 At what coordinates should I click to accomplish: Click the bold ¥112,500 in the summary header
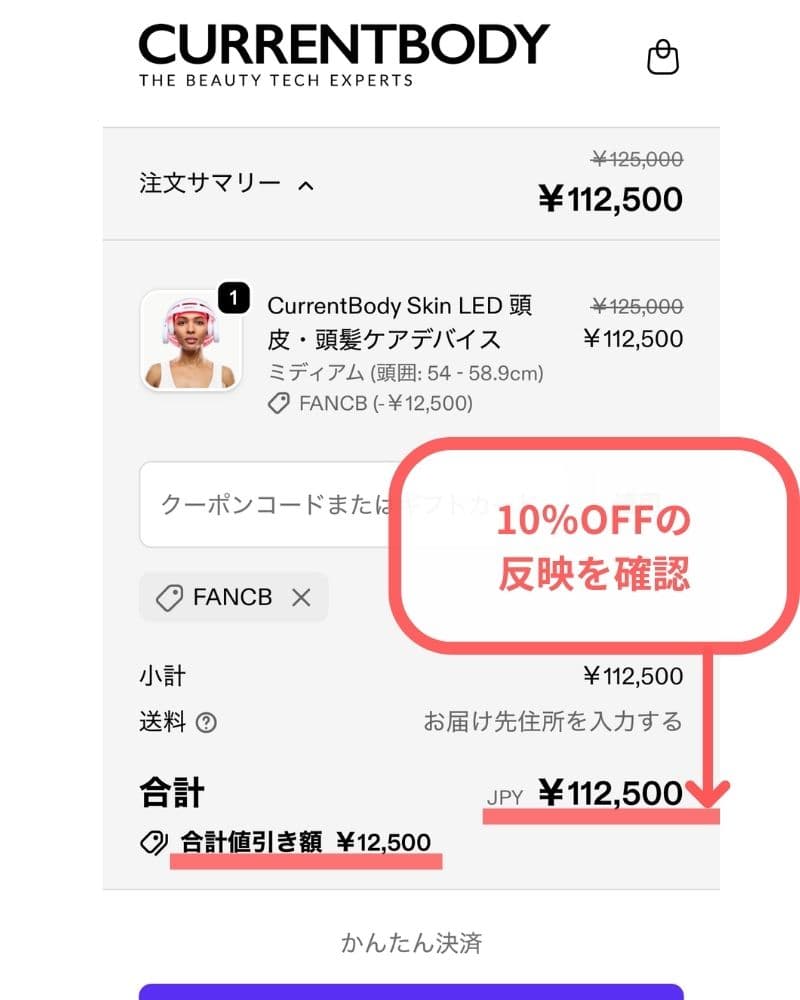610,199
